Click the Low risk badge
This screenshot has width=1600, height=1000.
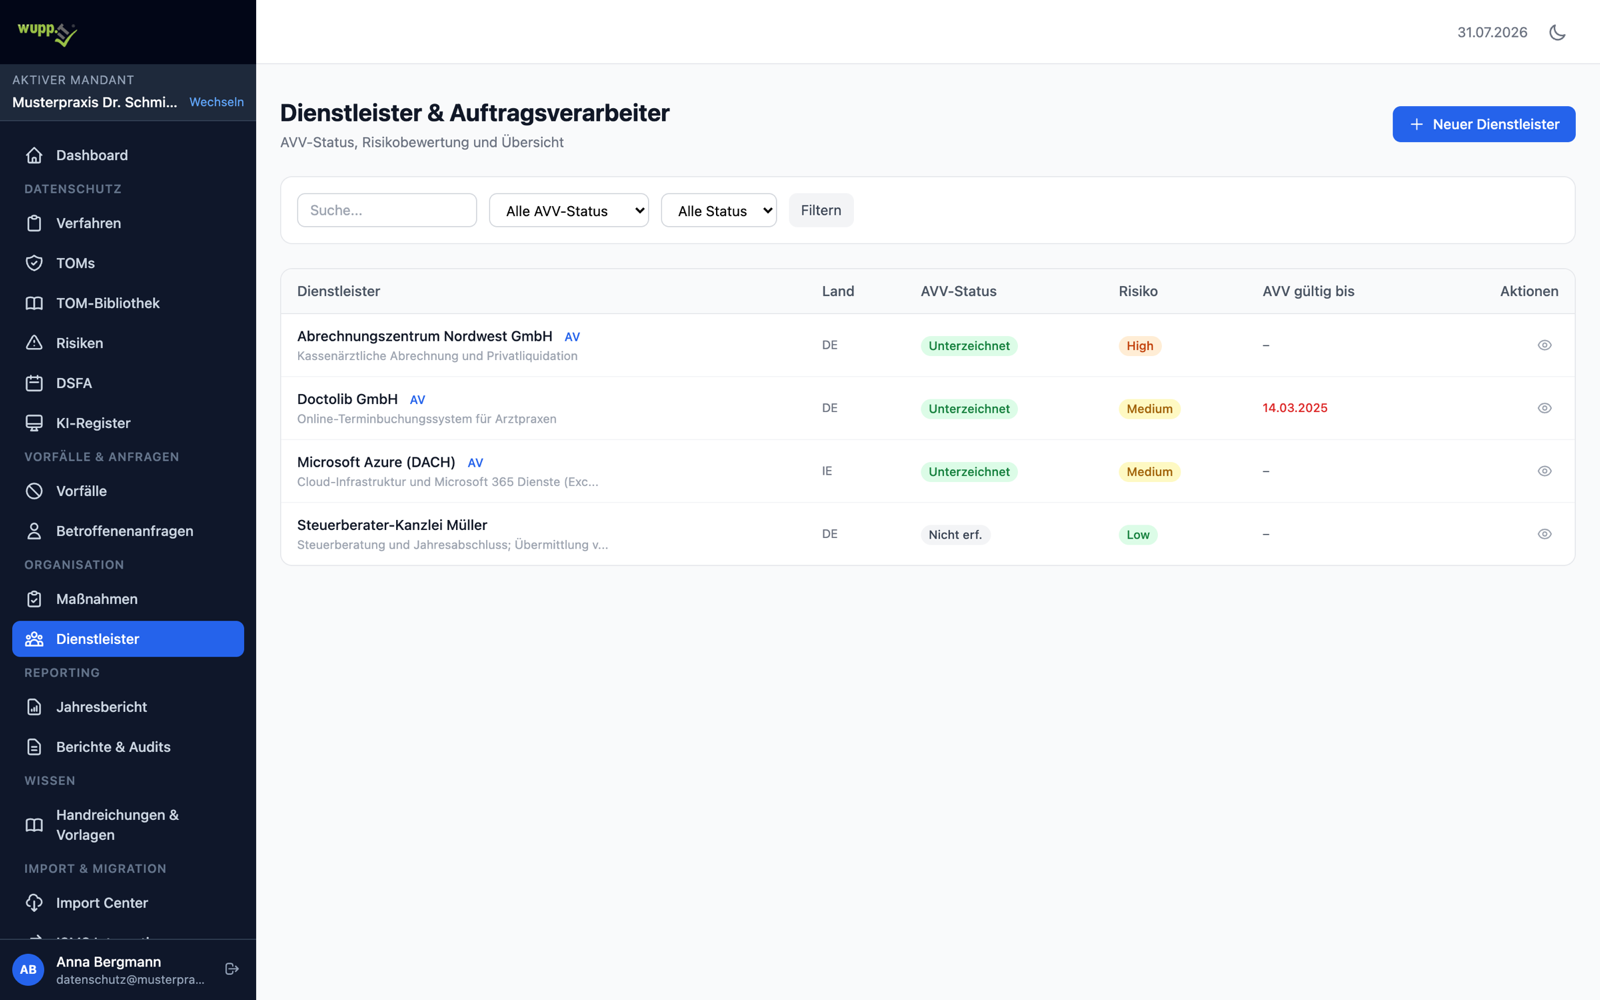[x=1138, y=535]
